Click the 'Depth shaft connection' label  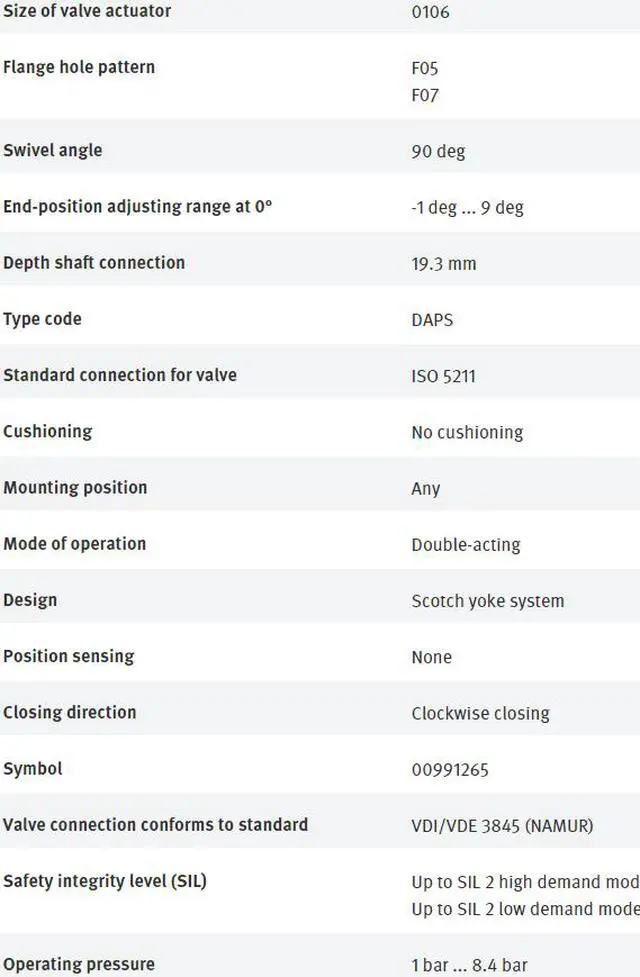point(94,263)
